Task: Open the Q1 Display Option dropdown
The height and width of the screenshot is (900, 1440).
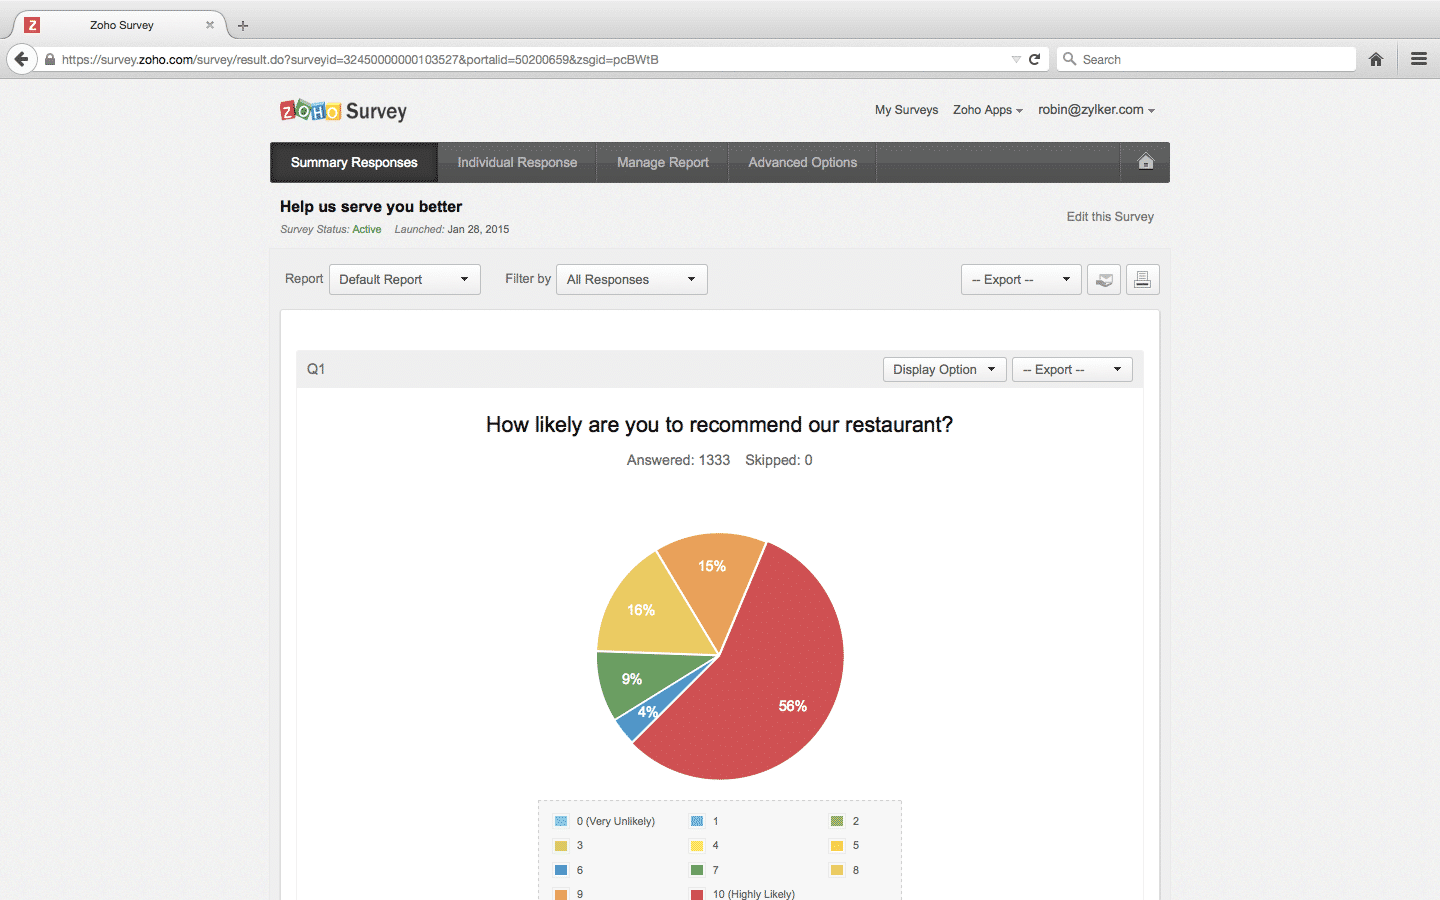Action: click(x=945, y=369)
